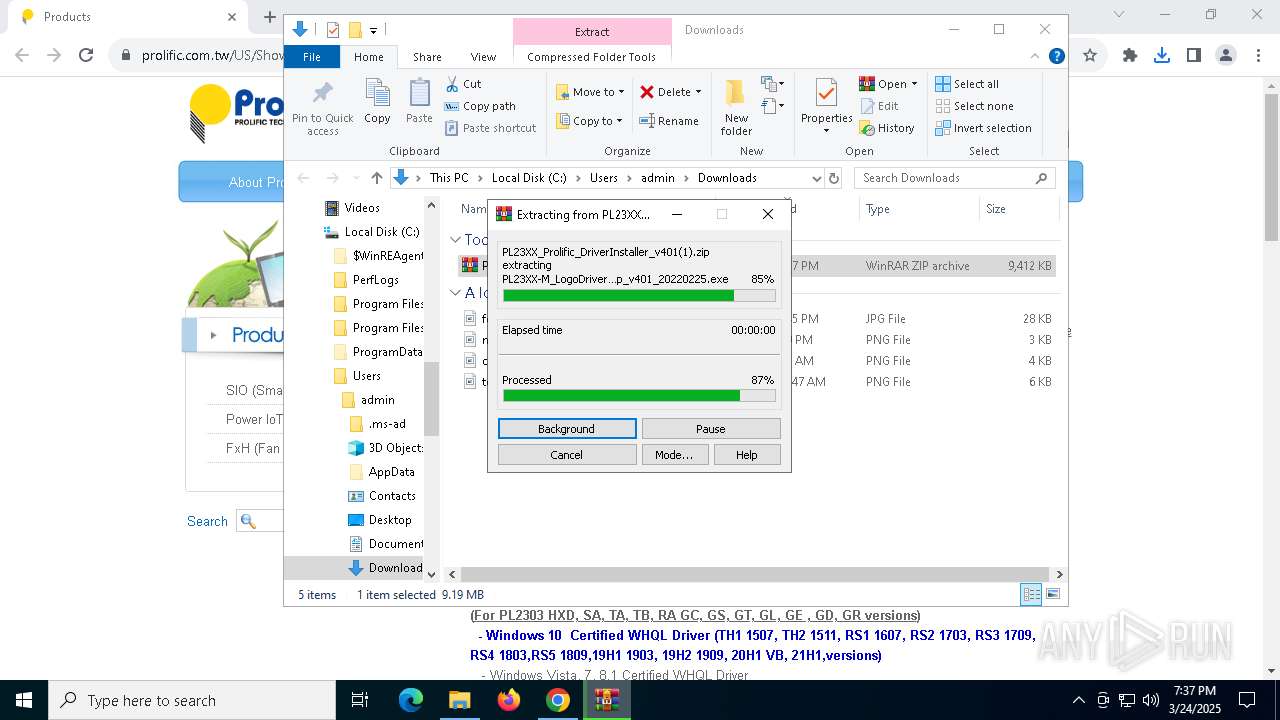Sort files by Size column

pyautogui.click(x=1018, y=209)
